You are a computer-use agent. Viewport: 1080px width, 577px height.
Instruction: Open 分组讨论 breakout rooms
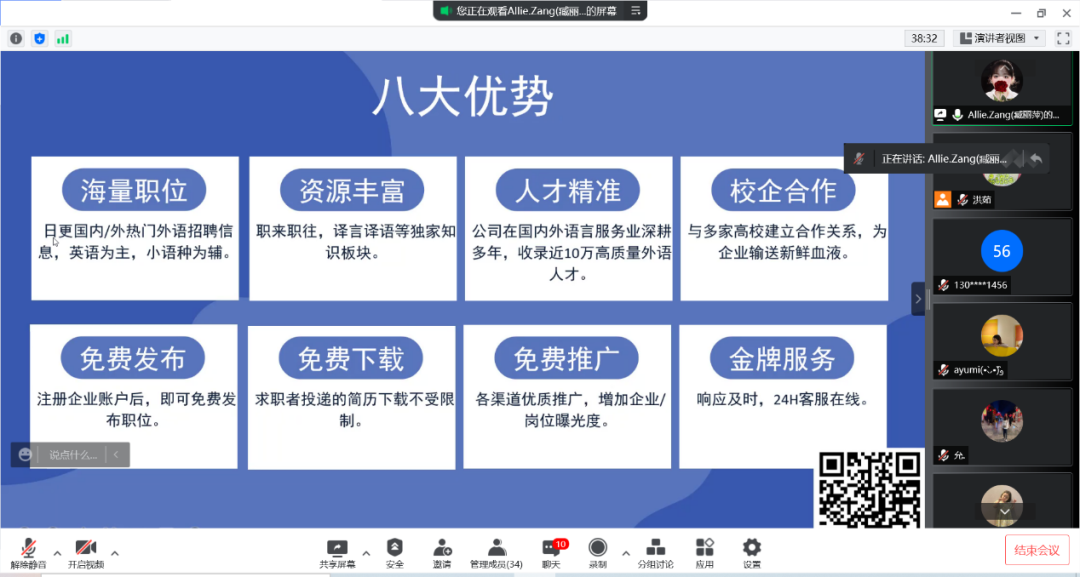coord(656,549)
